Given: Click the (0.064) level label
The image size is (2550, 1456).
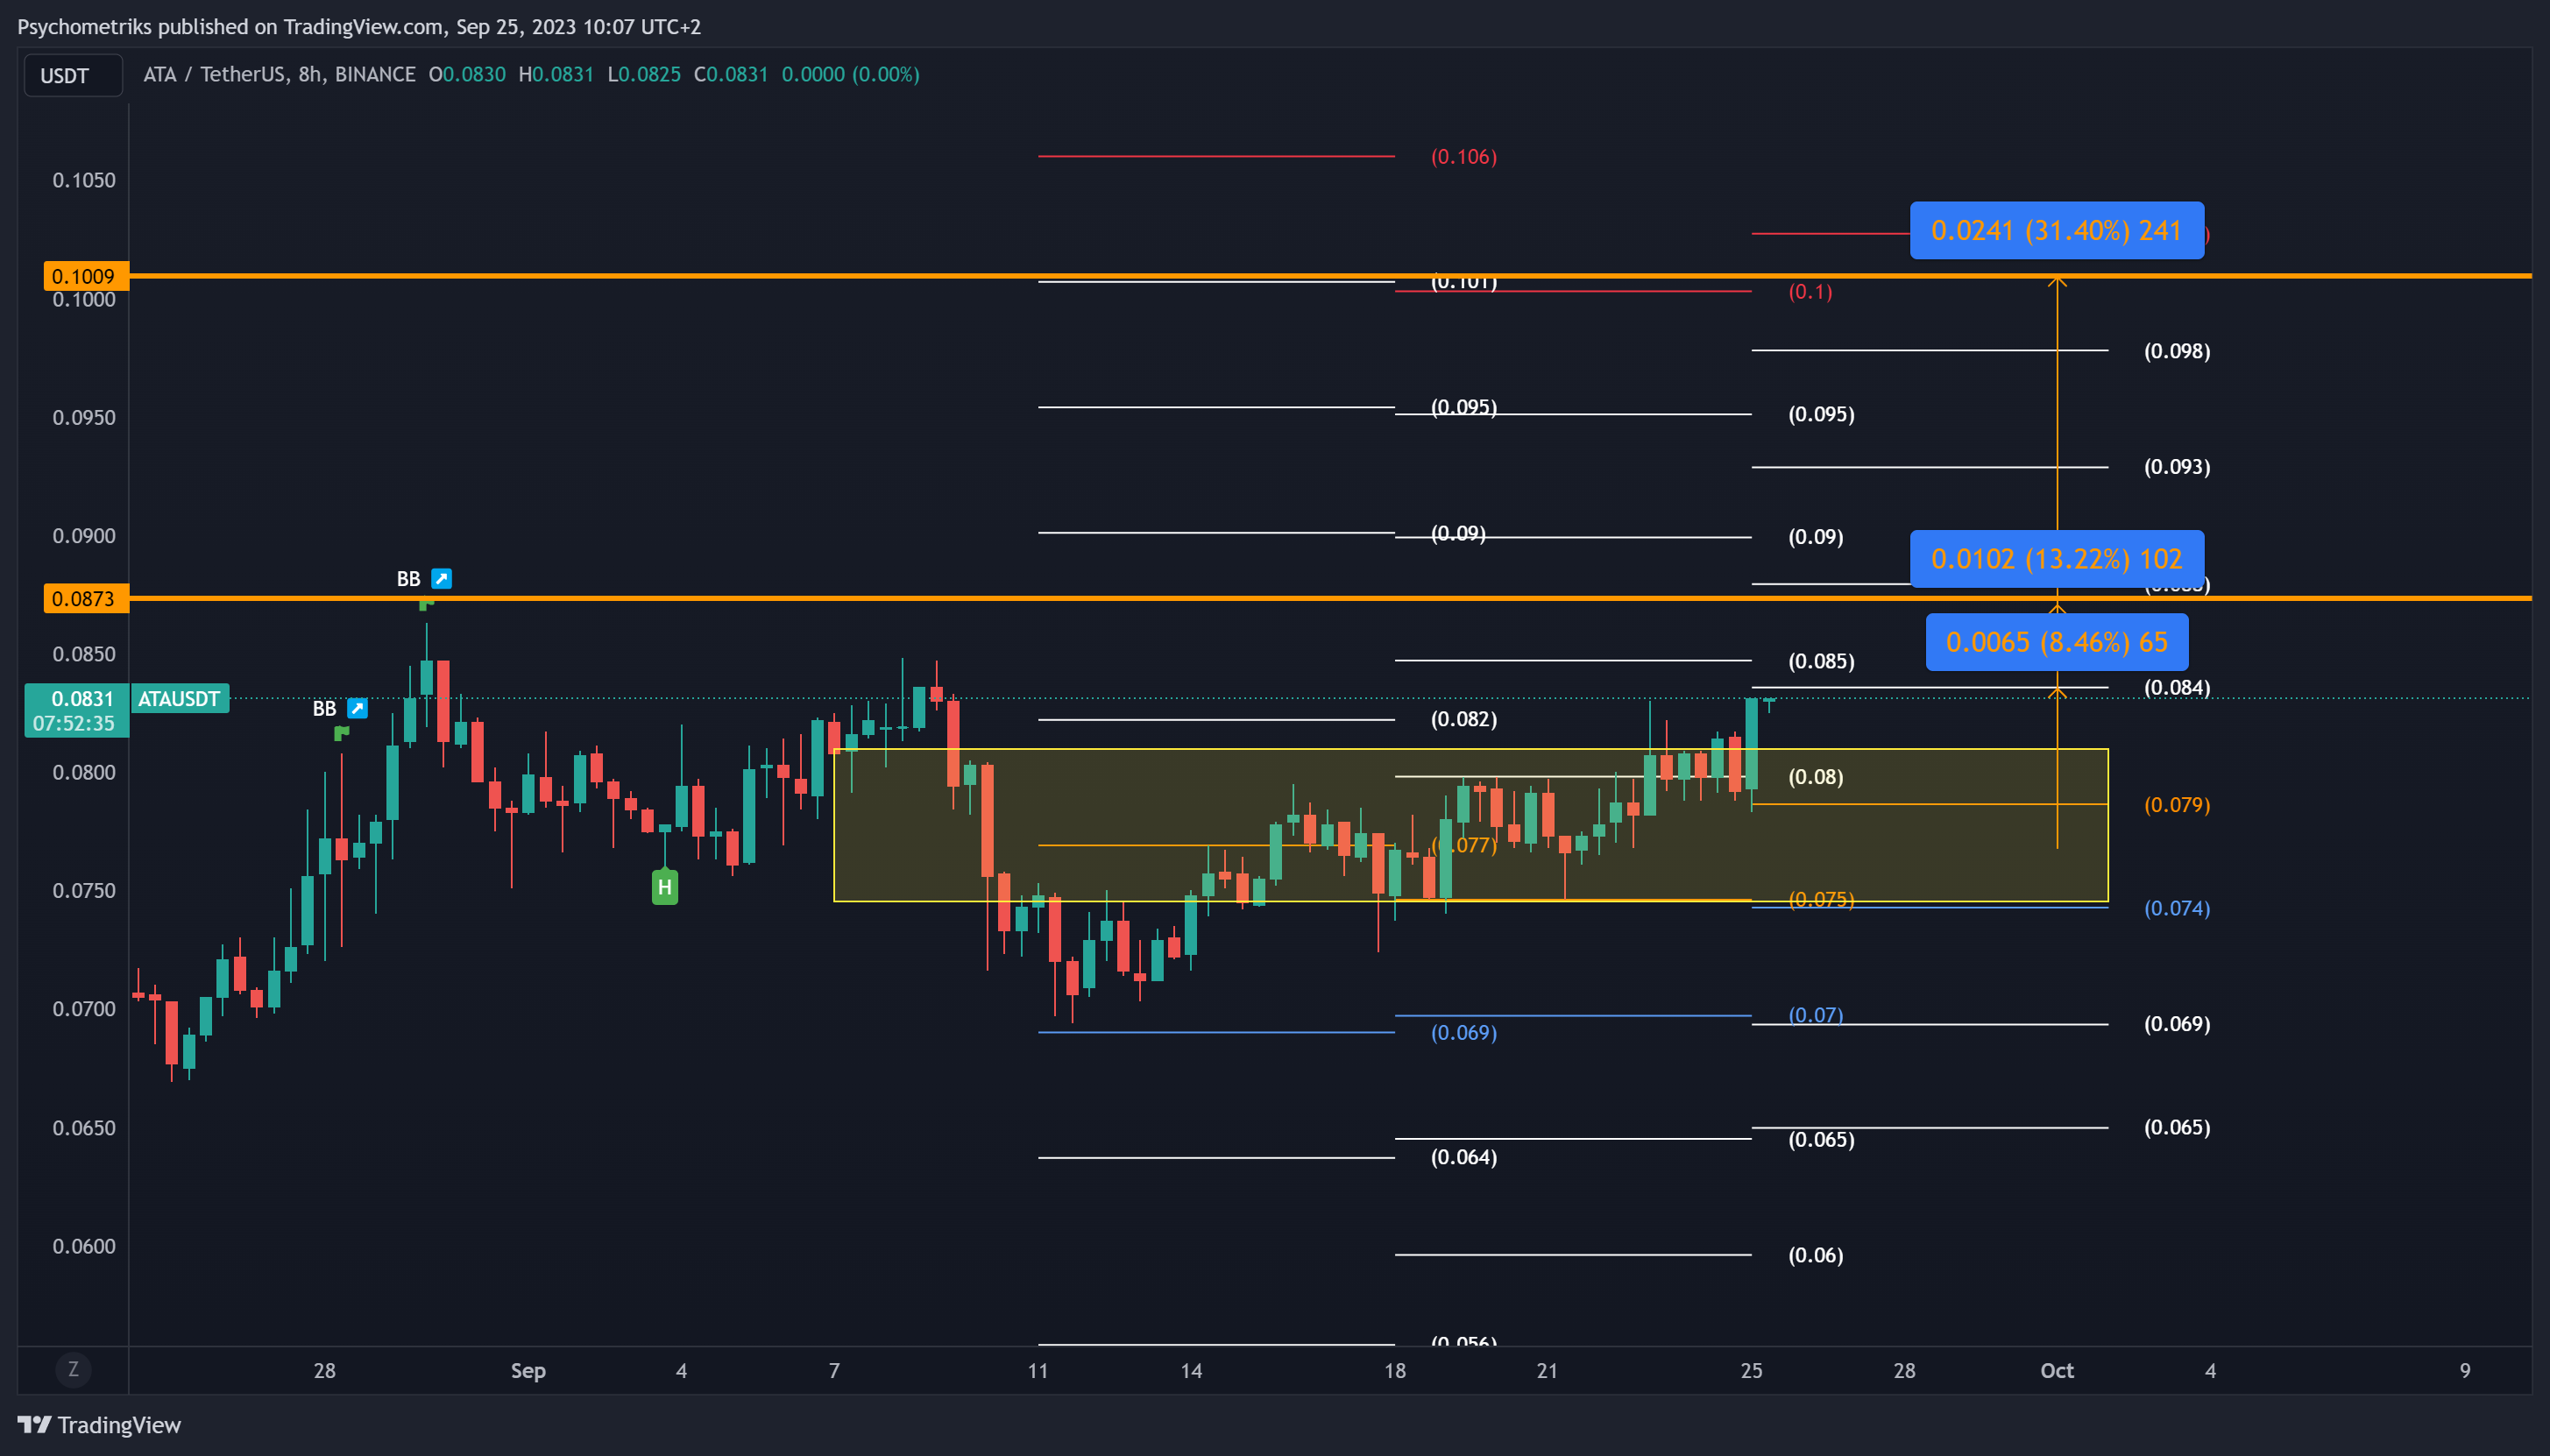Looking at the screenshot, I should (1463, 1157).
